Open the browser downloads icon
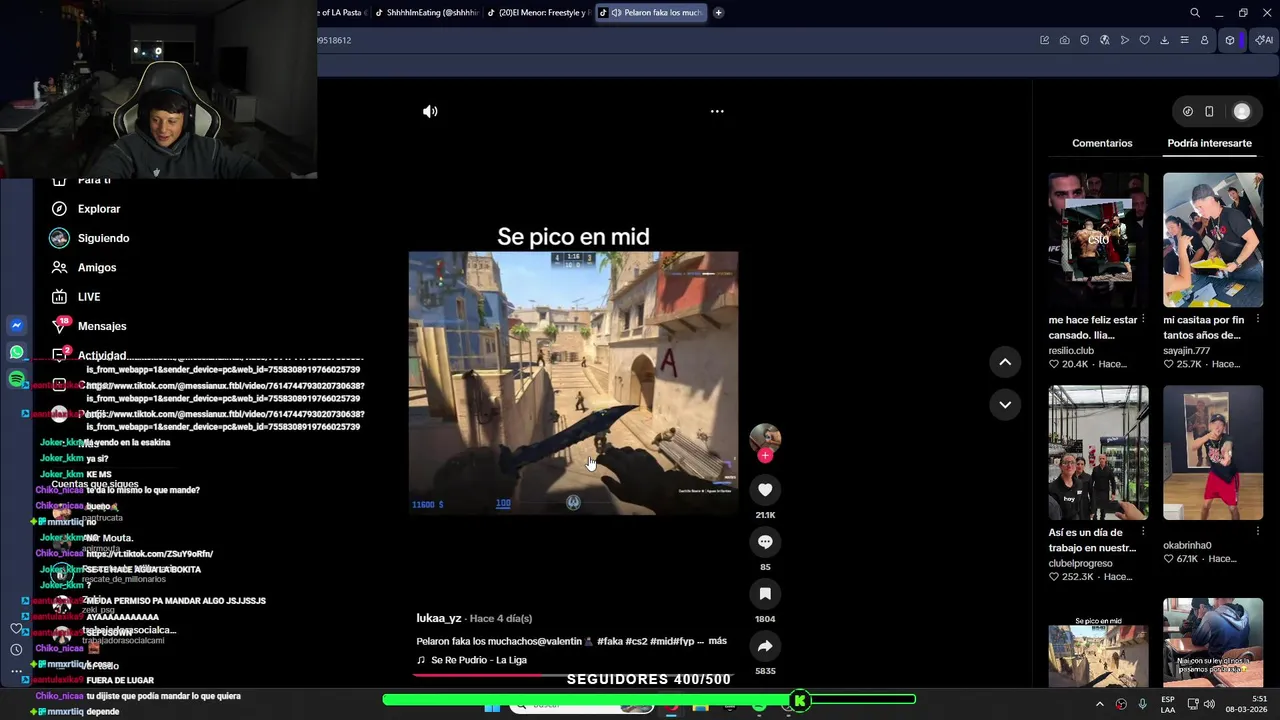Screen dimensions: 1280x720 point(1164,40)
